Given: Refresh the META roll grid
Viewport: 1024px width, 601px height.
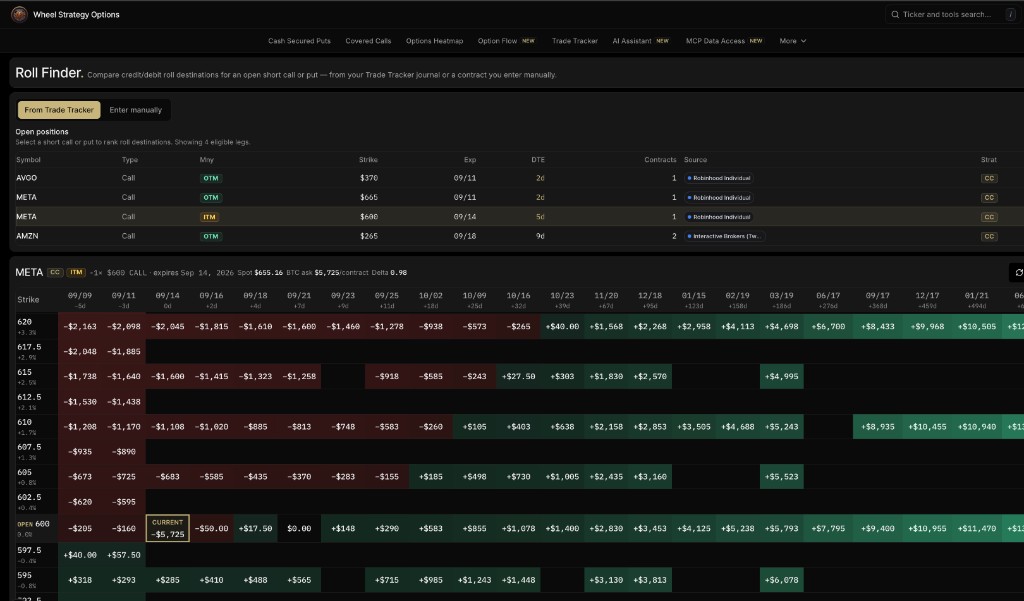Looking at the screenshot, I should tap(1018, 272).
